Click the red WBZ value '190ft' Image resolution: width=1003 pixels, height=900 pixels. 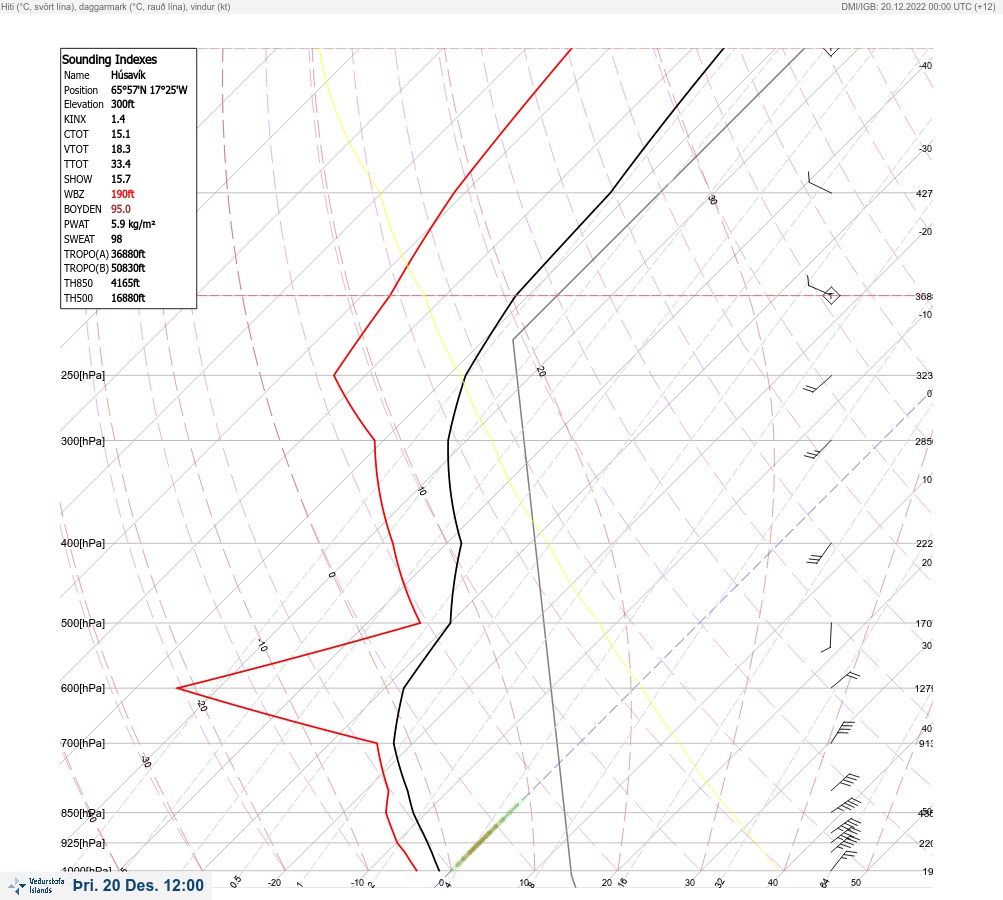pyautogui.click(x=123, y=194)
